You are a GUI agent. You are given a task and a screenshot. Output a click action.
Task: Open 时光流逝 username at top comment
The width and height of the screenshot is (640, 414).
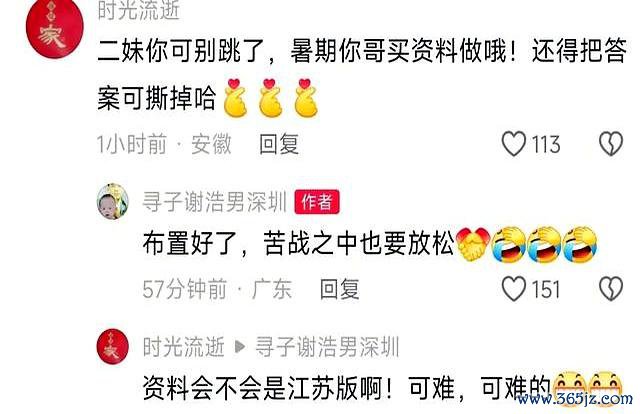pos(139,10)
